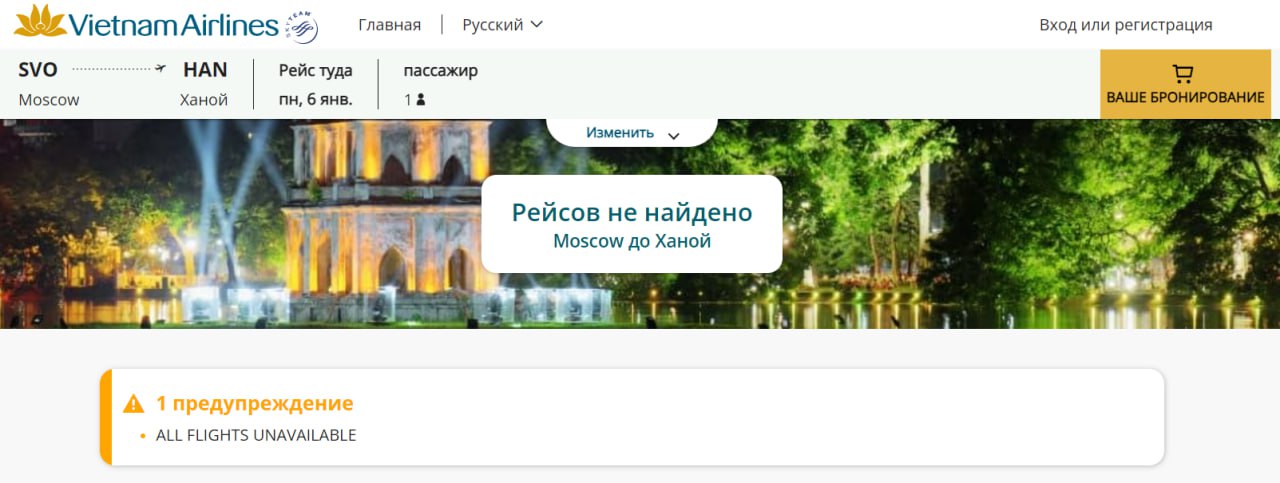This screenshot has width=1280, height=483.
Task: Open Вход или регистрация
Action: point(1125,25)
